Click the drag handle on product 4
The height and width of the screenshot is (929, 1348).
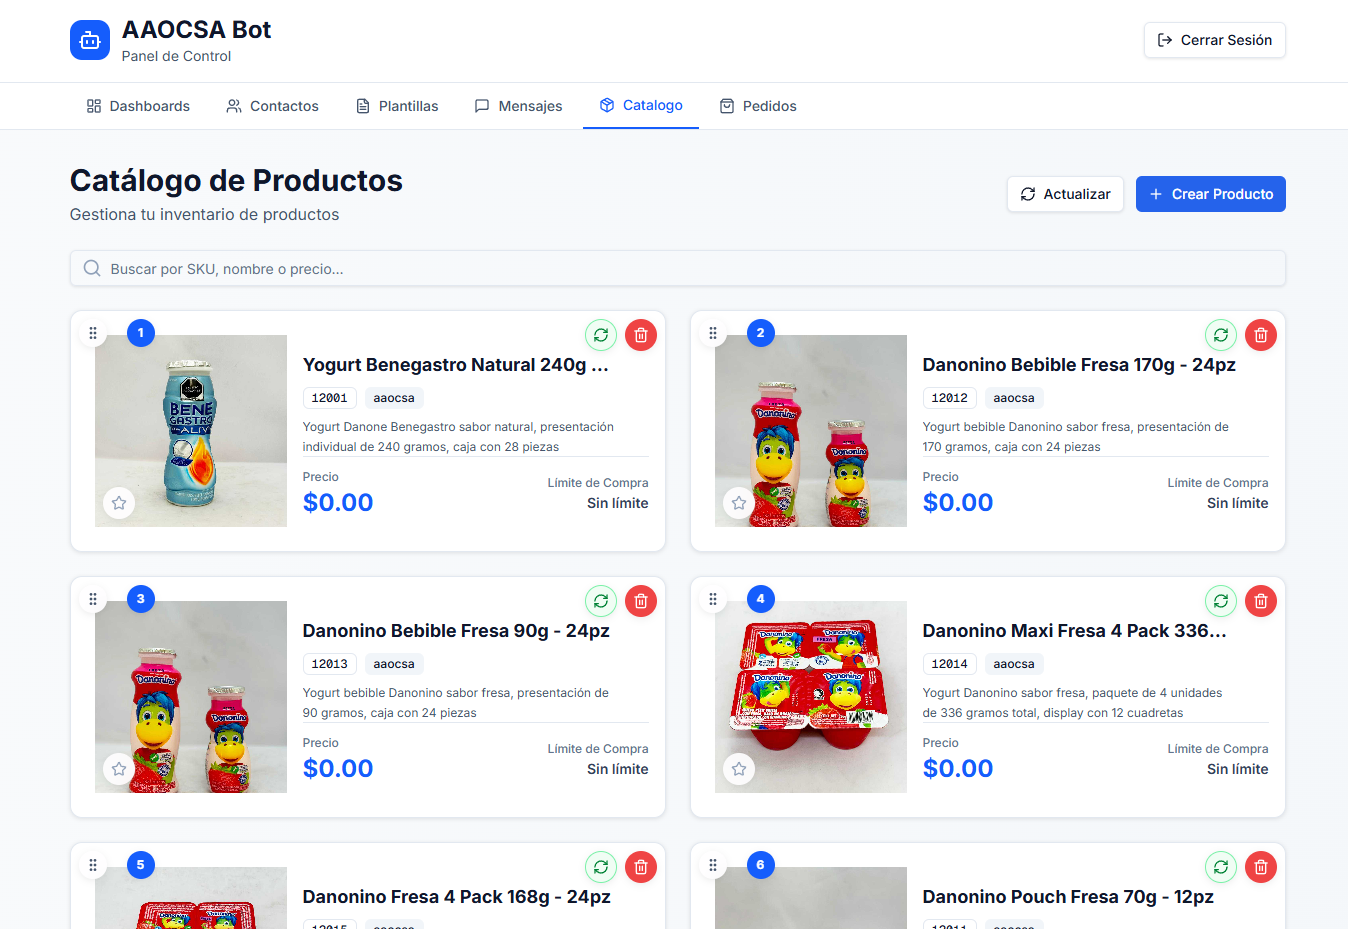coord(713,599)
